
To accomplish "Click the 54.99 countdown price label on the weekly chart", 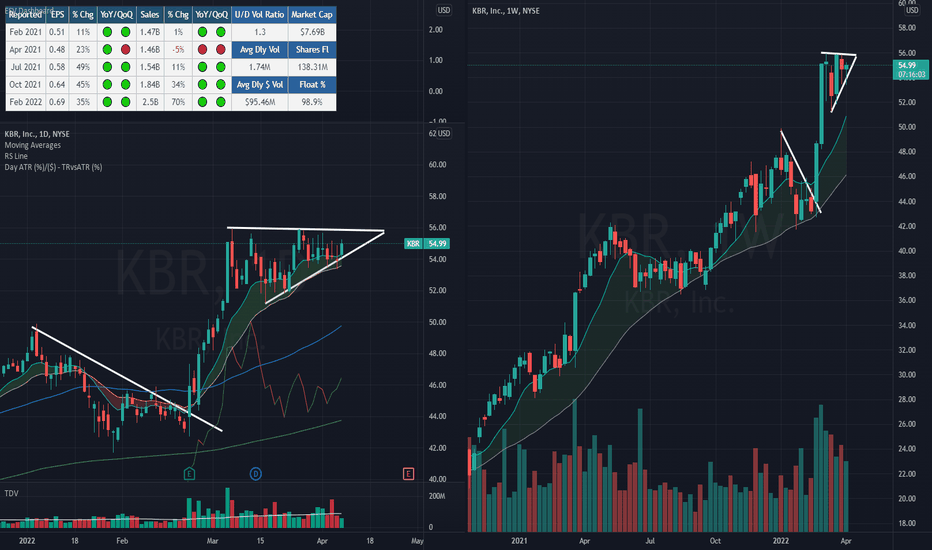I will coord(911,70).
